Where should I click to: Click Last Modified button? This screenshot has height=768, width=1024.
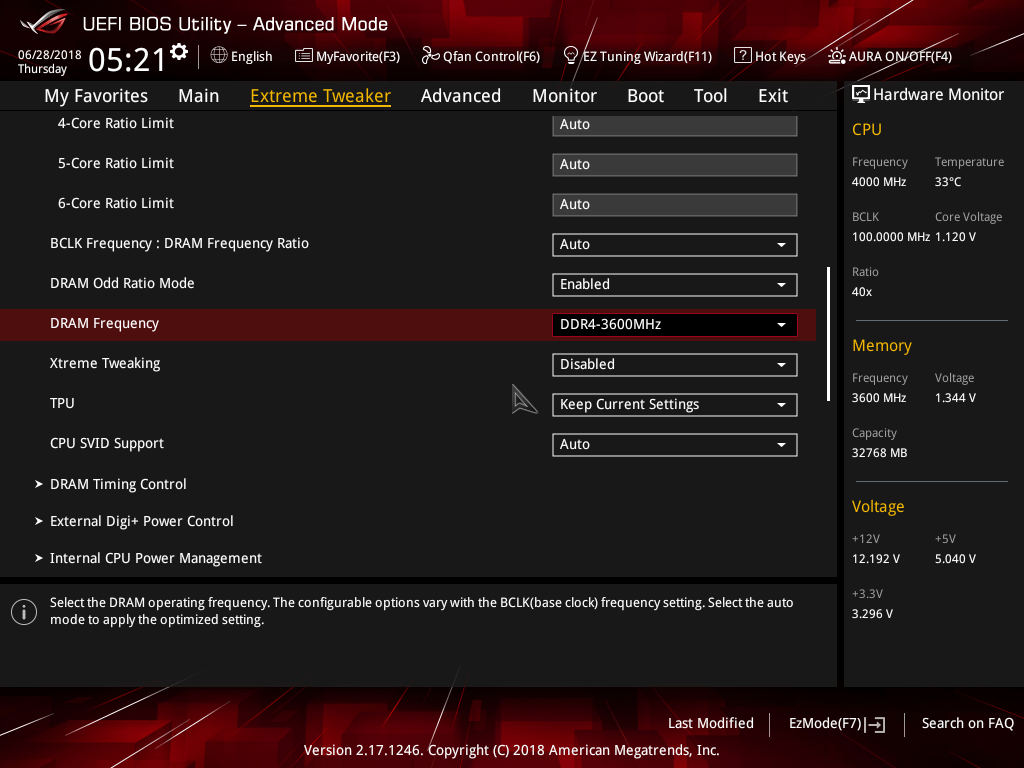pyautogui.click(x=711, y=723)
